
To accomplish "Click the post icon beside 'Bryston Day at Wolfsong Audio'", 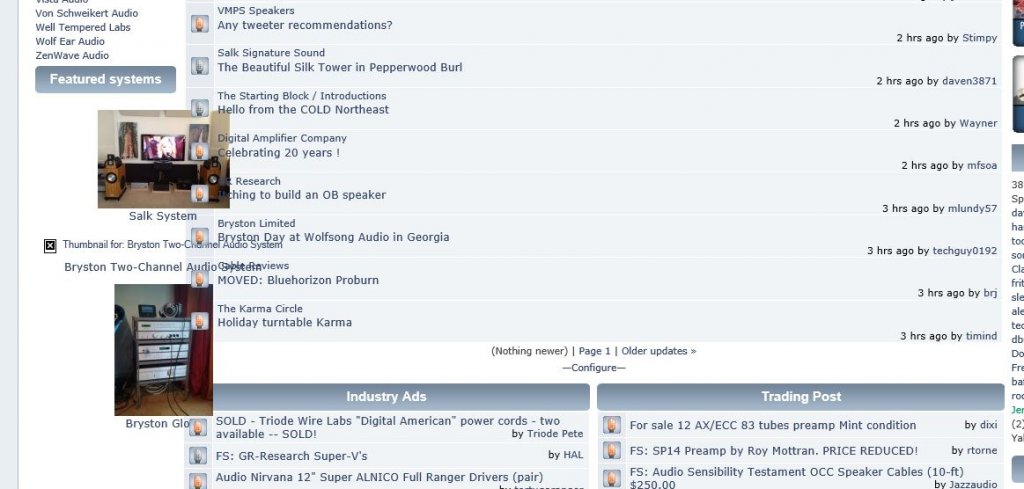I will (200, 236).
